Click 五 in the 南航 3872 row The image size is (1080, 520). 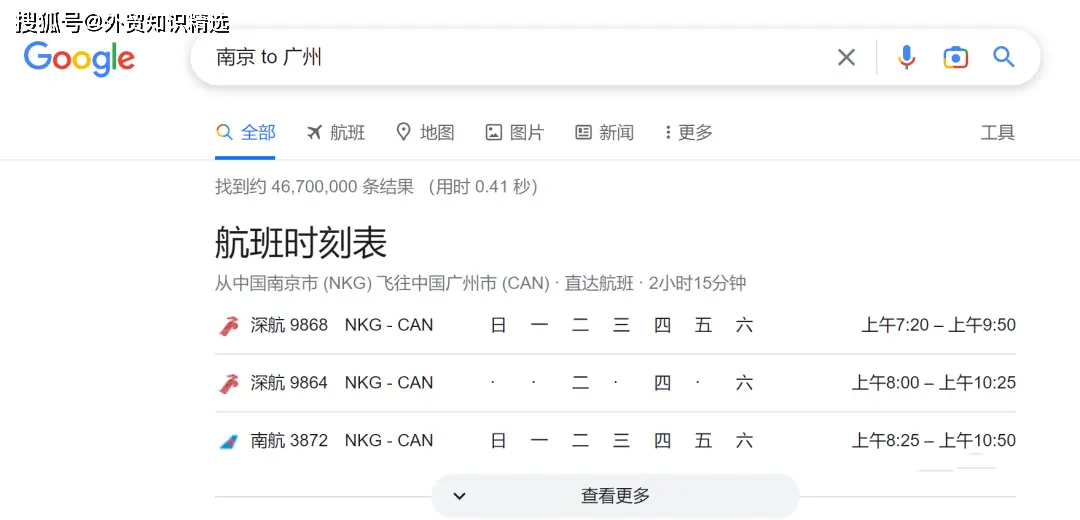pyautogui.click(x=703, y=441)
